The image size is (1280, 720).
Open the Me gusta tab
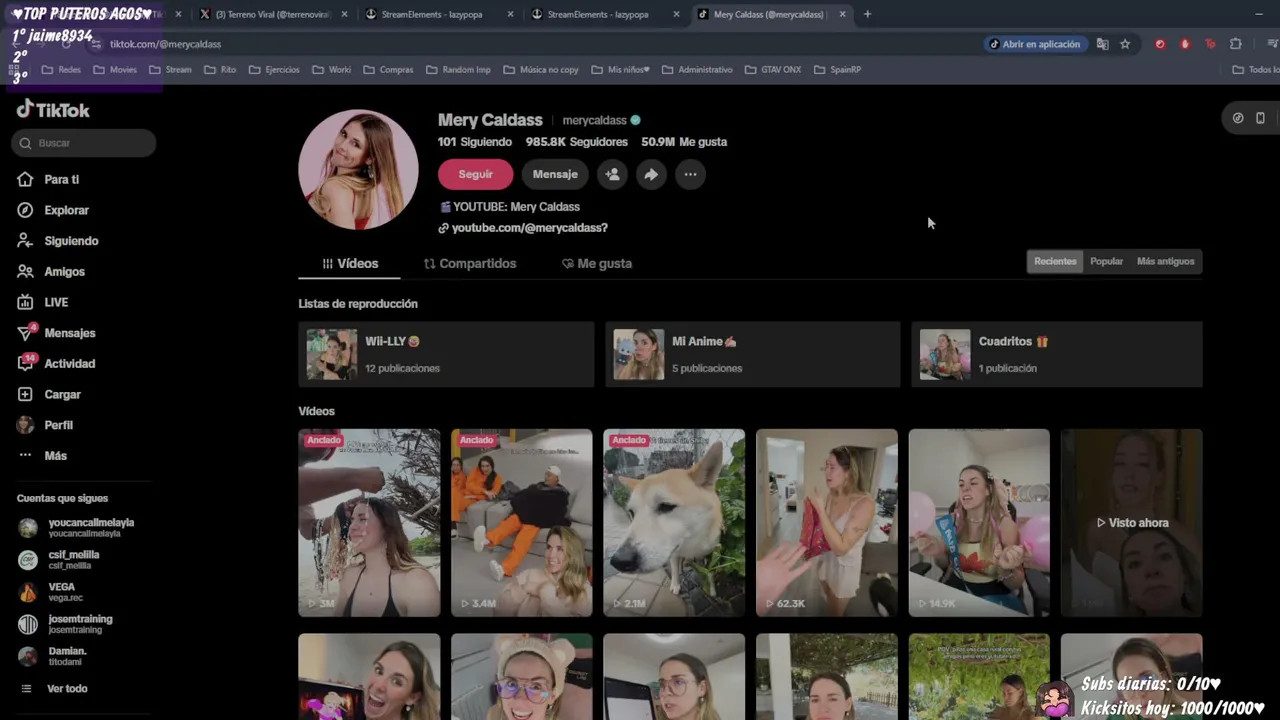[597, 264]
